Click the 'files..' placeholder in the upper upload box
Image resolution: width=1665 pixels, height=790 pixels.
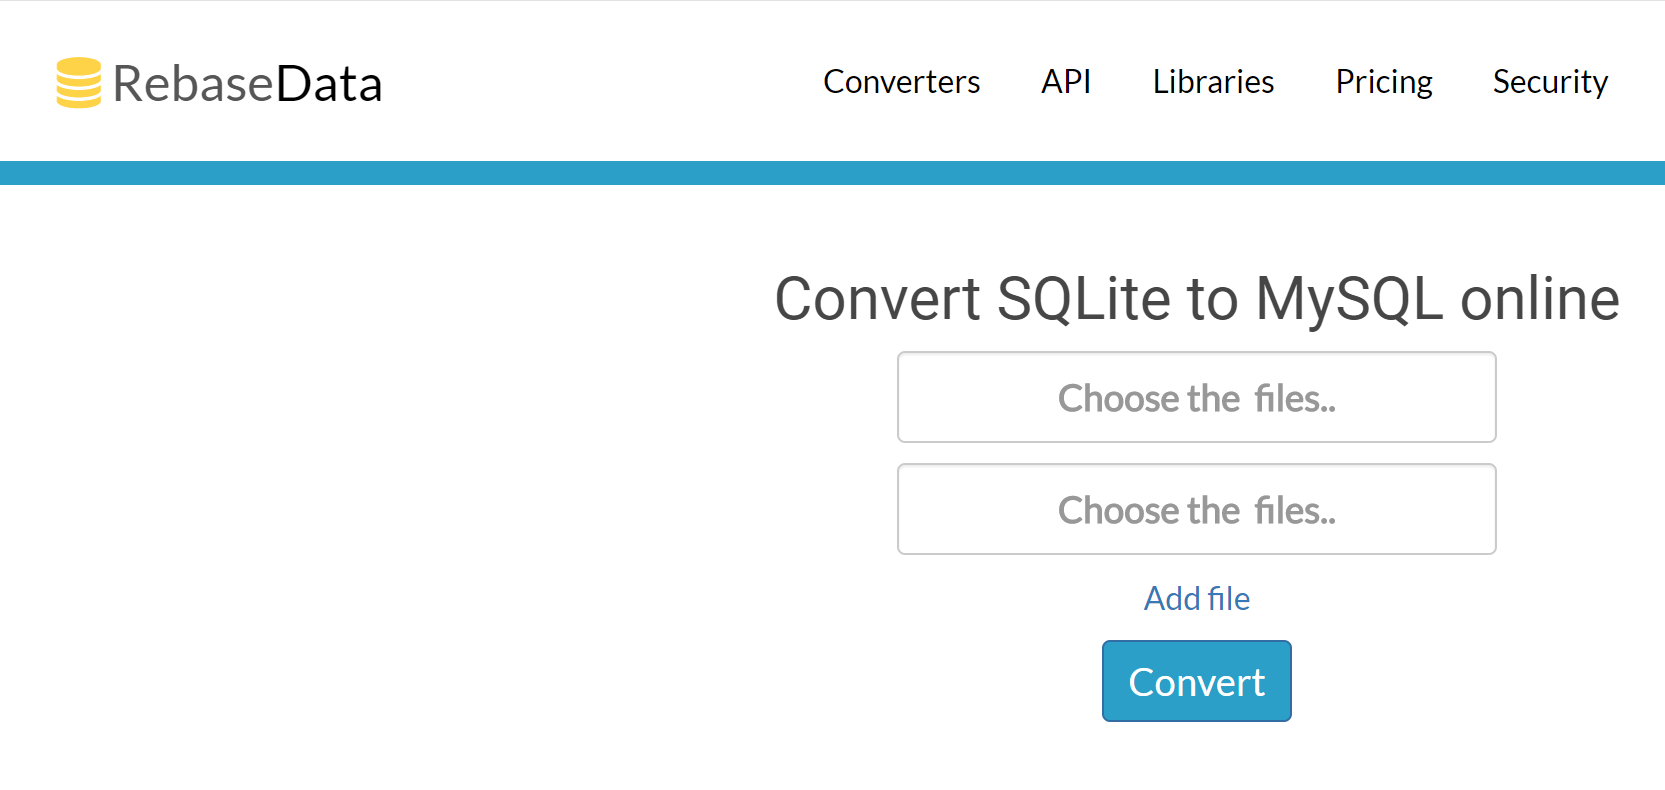coord(1295,399)
